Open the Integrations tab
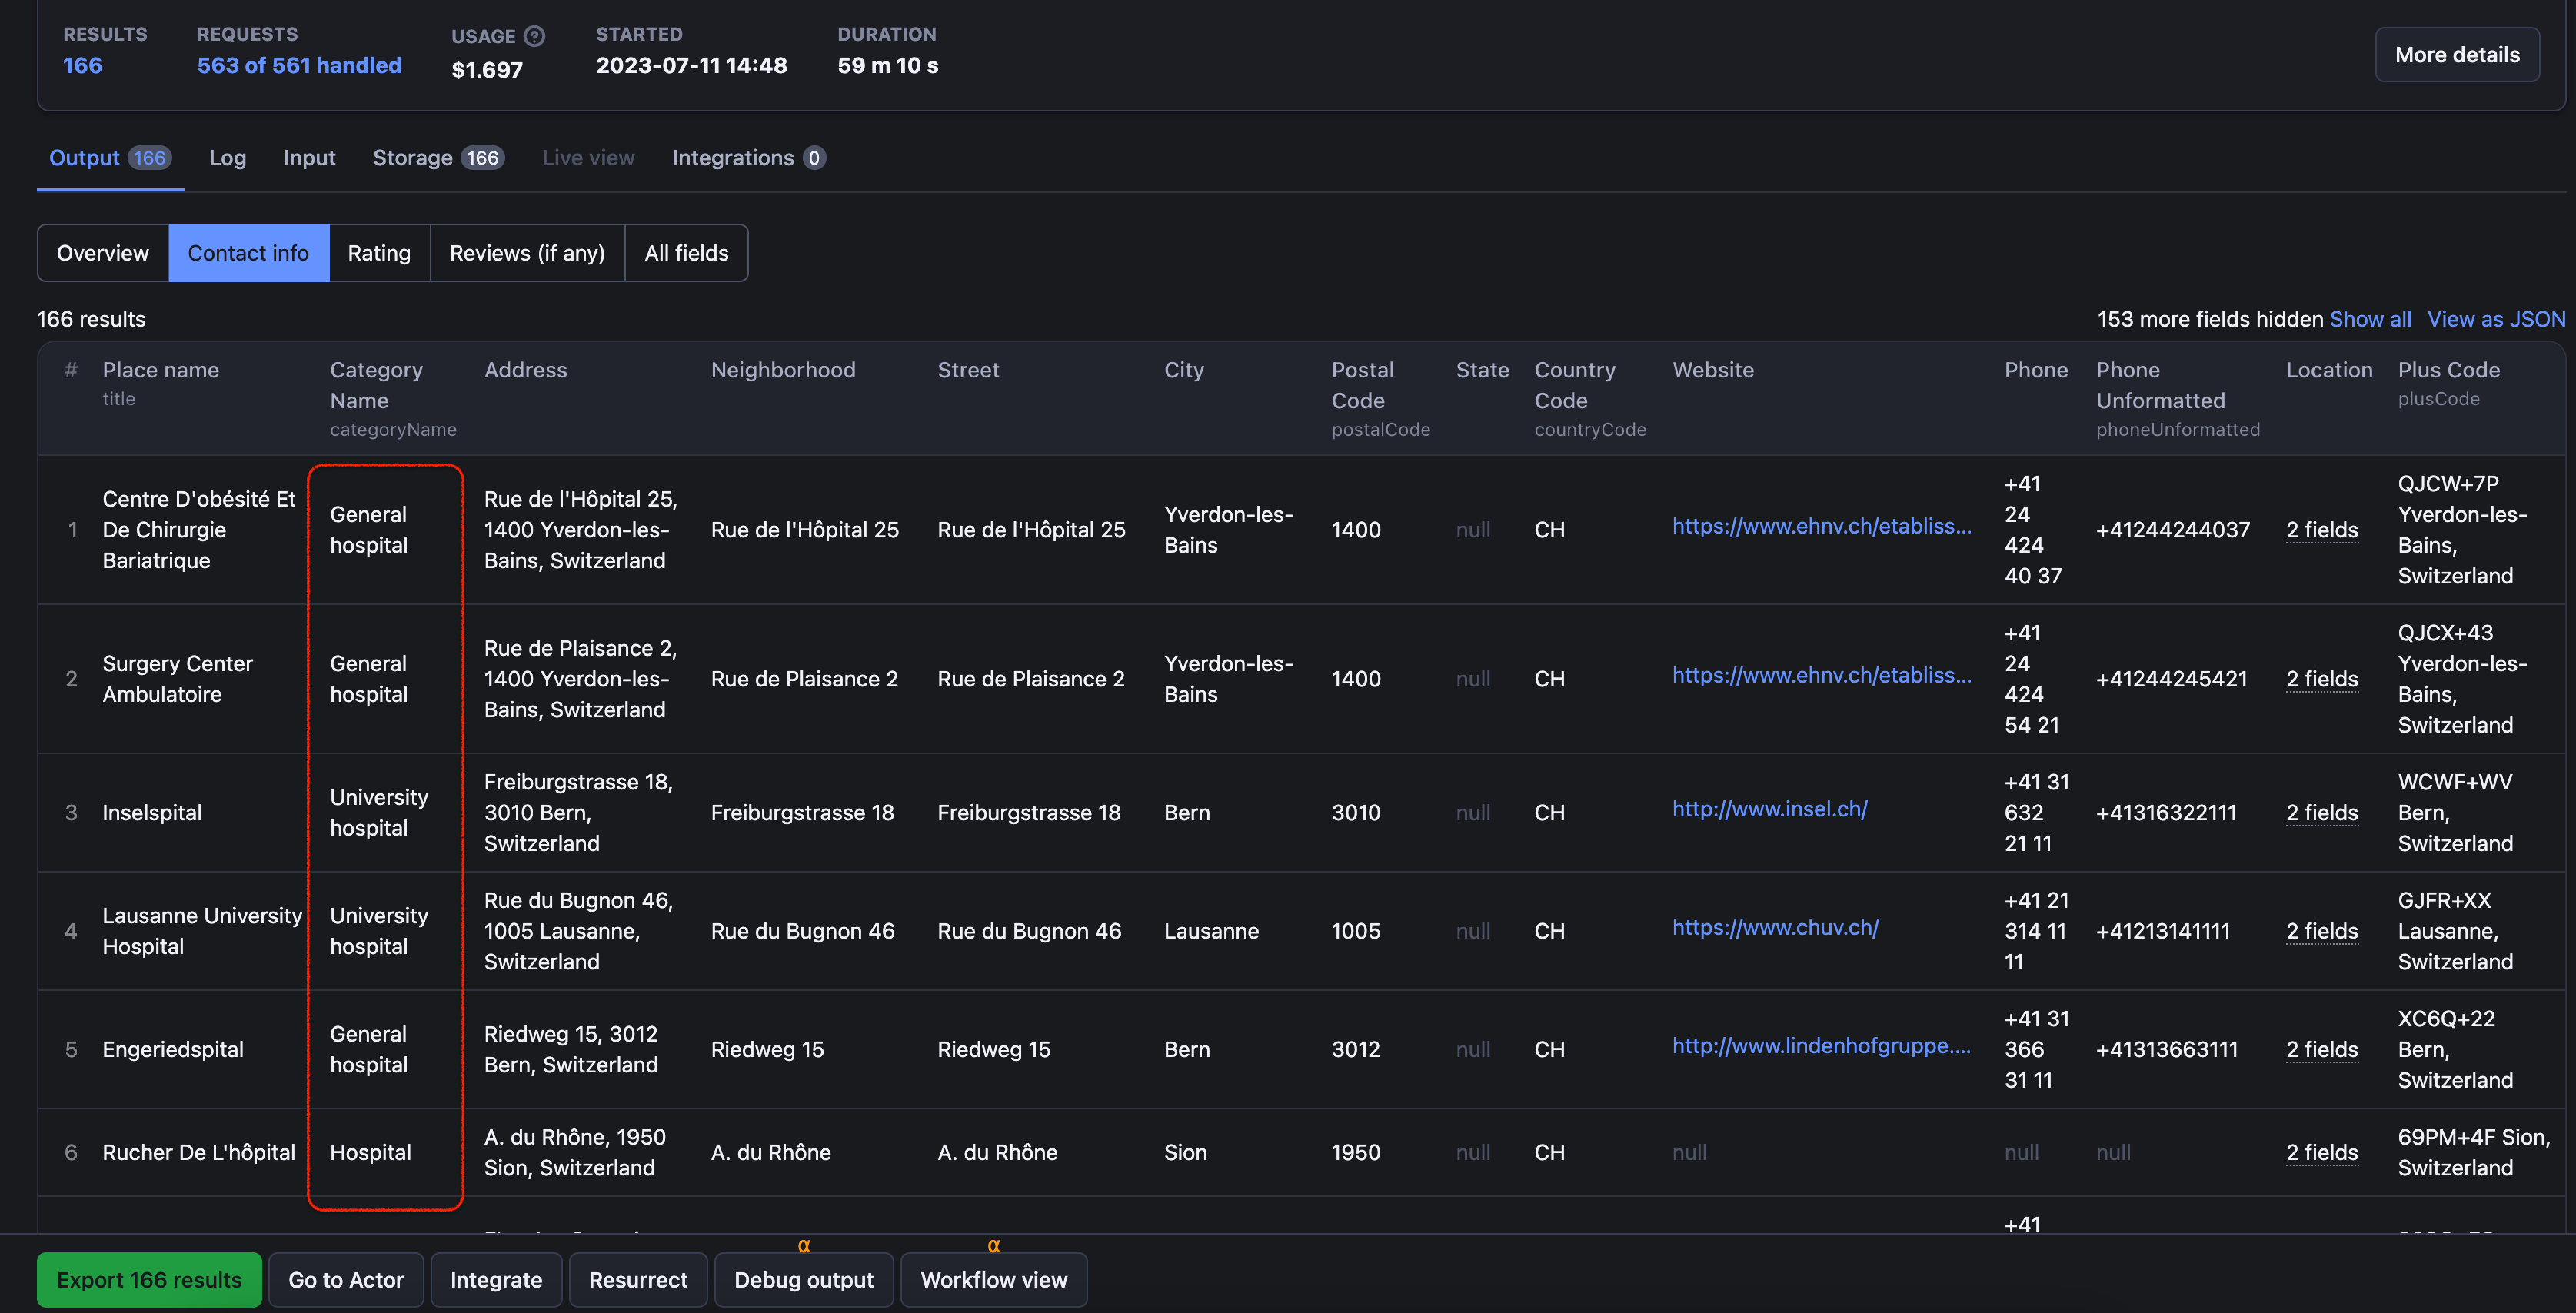 click(x=748, y=158)
